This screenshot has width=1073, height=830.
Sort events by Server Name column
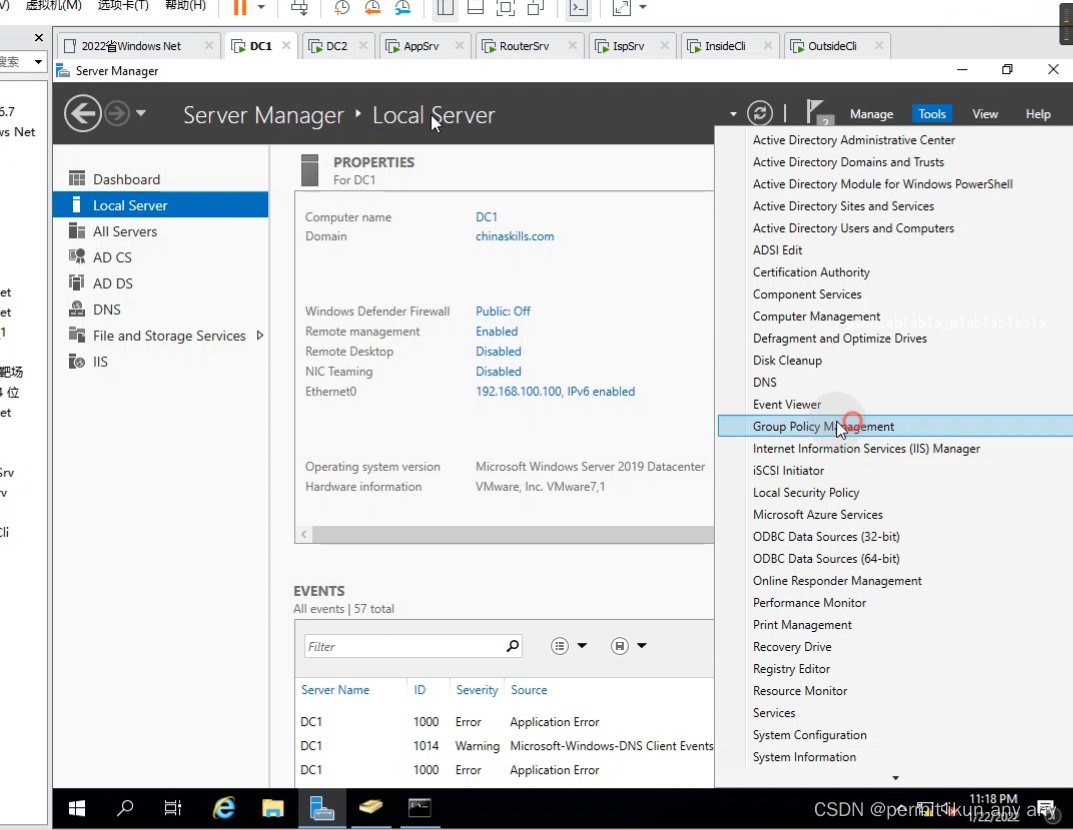pos(335,690)
